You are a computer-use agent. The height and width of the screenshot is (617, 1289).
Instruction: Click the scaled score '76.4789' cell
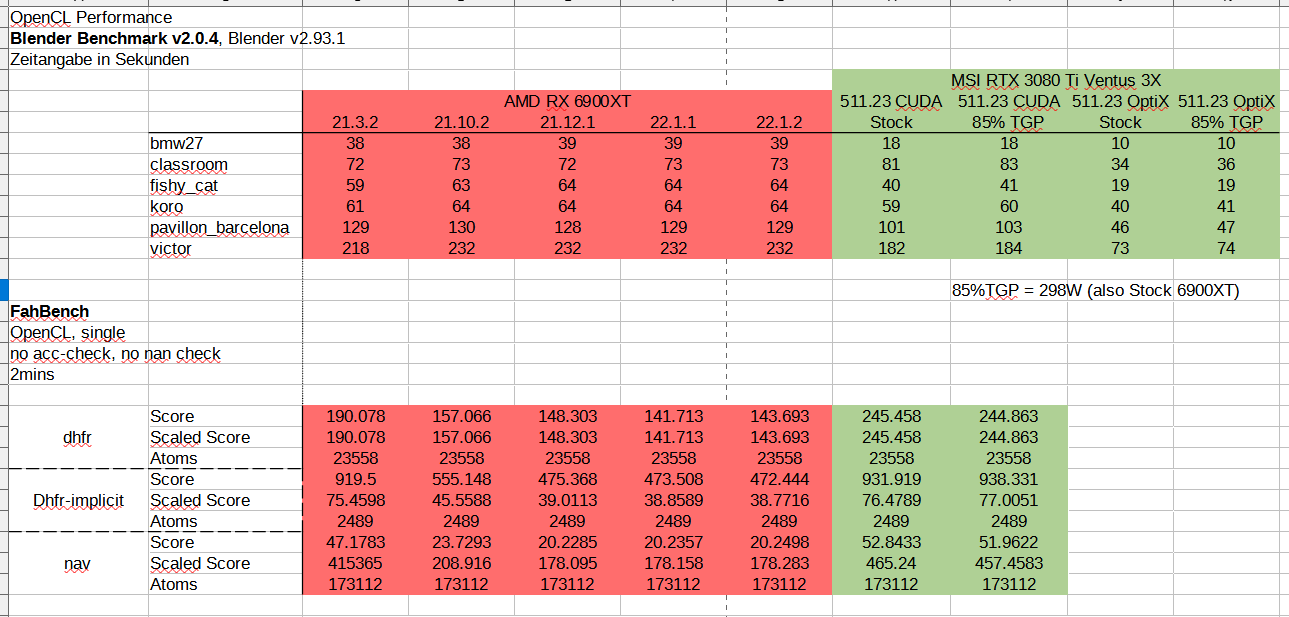891,500
